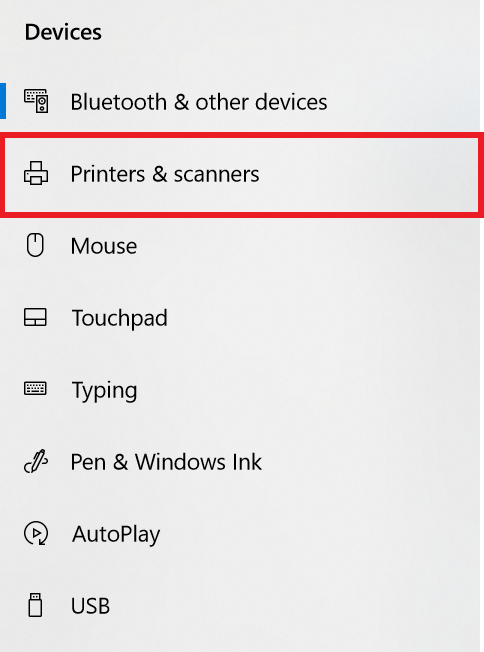The width and height of the screenshot is (484, 652).
Task: Click the keyboard icon next to Typing
Action: click(35, 389)
